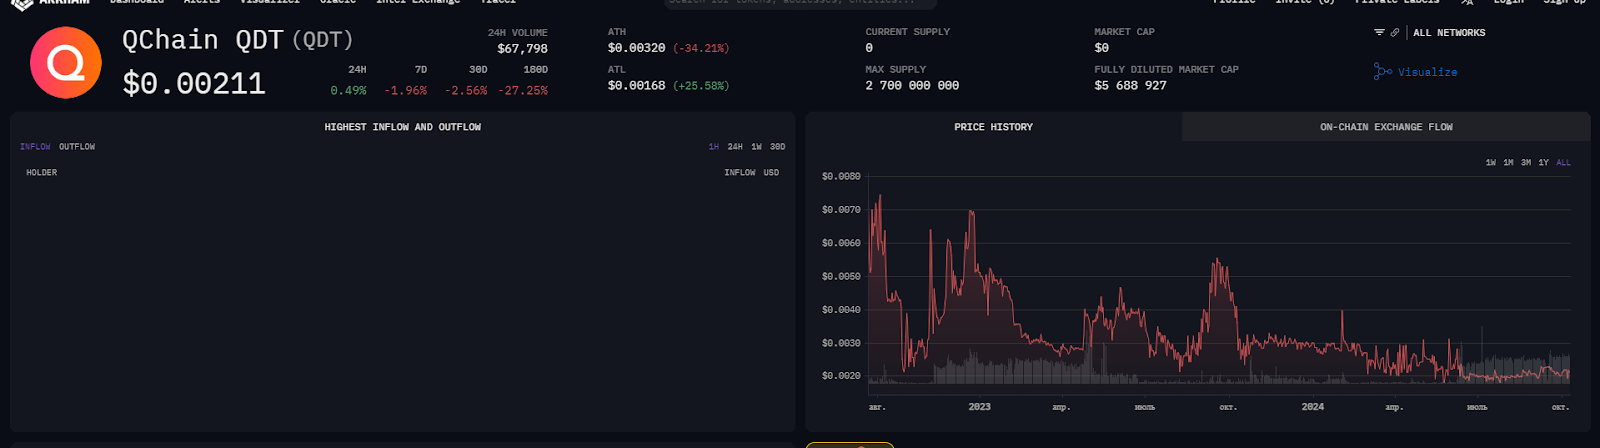This screenshot has height=448, width=1600.
Task: Click the 180D change value -27.25%
Action: [523, 91]
